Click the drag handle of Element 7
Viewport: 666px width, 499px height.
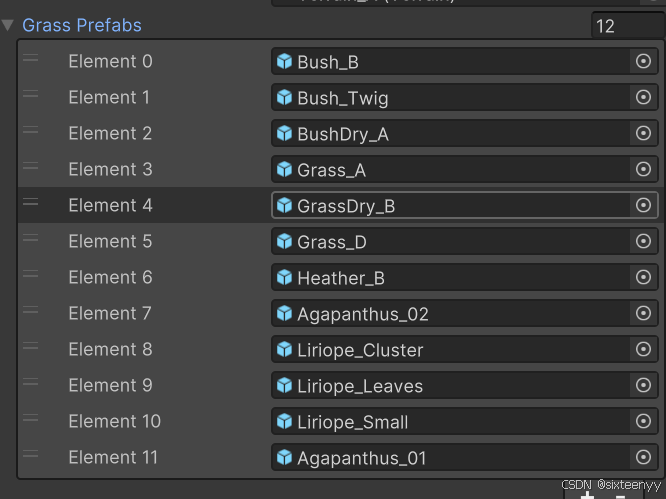coord(31,311)
